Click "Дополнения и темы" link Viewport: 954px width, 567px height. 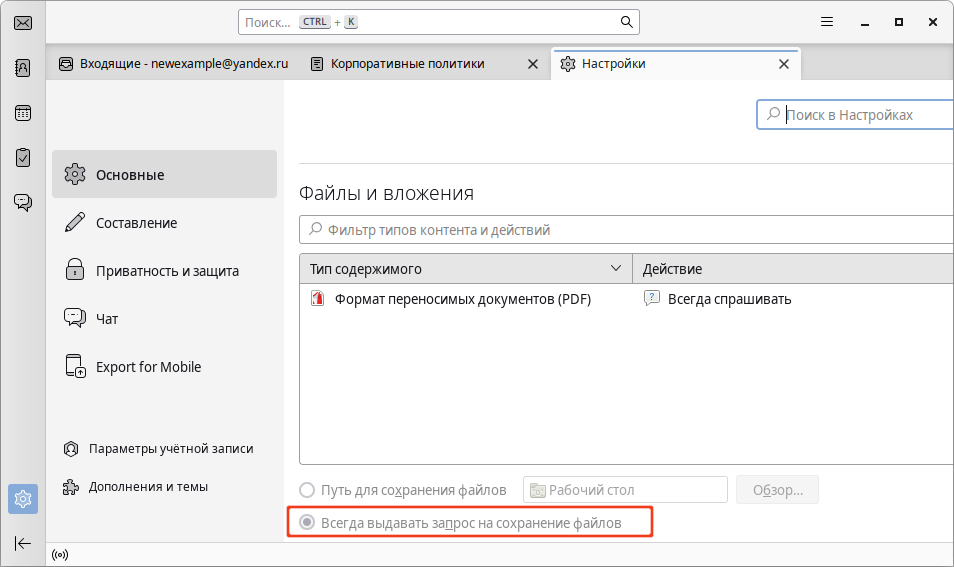pyautogui.click(x=148, y=487)
